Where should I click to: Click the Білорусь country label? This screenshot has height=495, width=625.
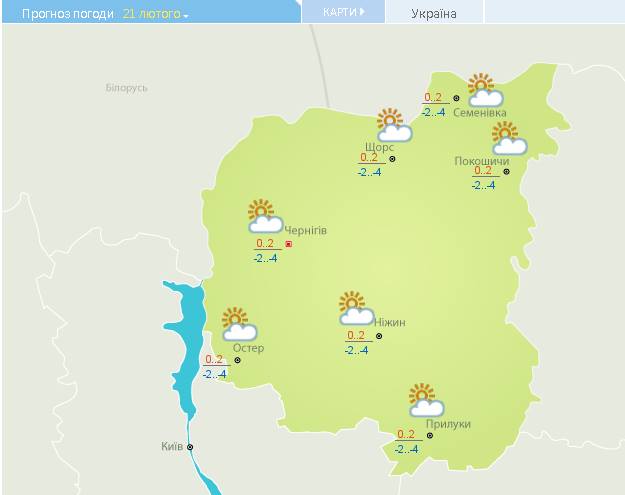tap(127, 88)
